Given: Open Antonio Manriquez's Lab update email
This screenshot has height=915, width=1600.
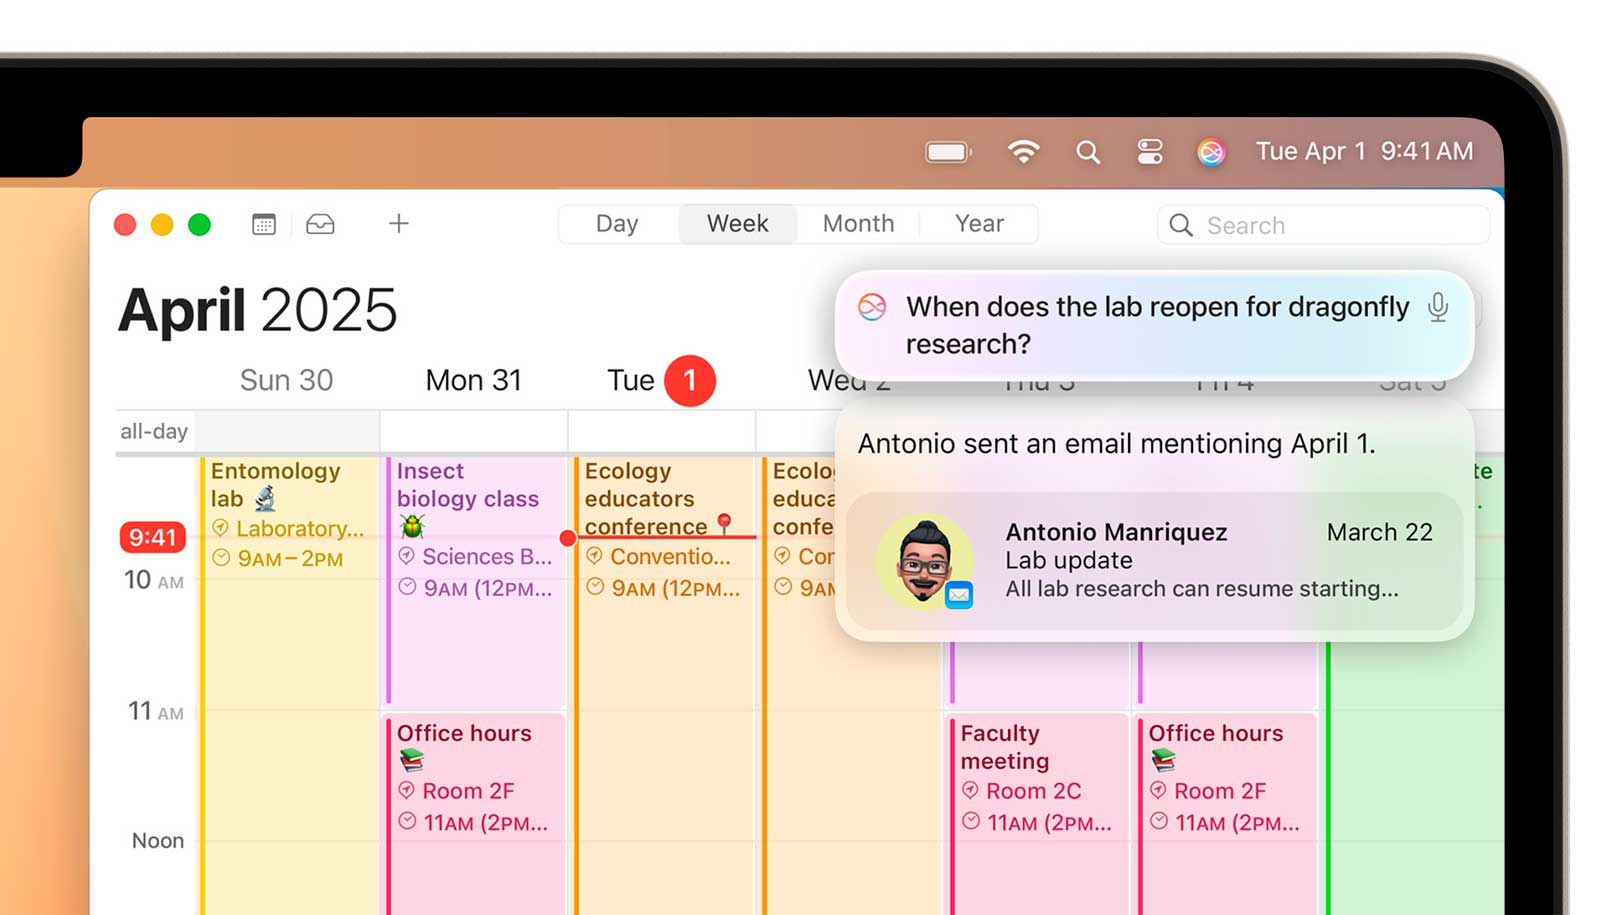Looking at the screenshot, I should [1155, 561].
